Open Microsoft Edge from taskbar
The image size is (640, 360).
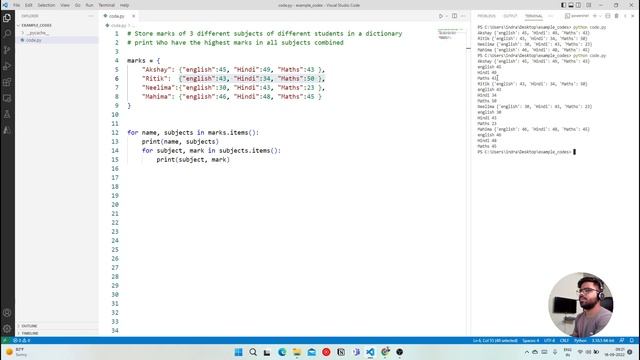(x=282, y=352)
